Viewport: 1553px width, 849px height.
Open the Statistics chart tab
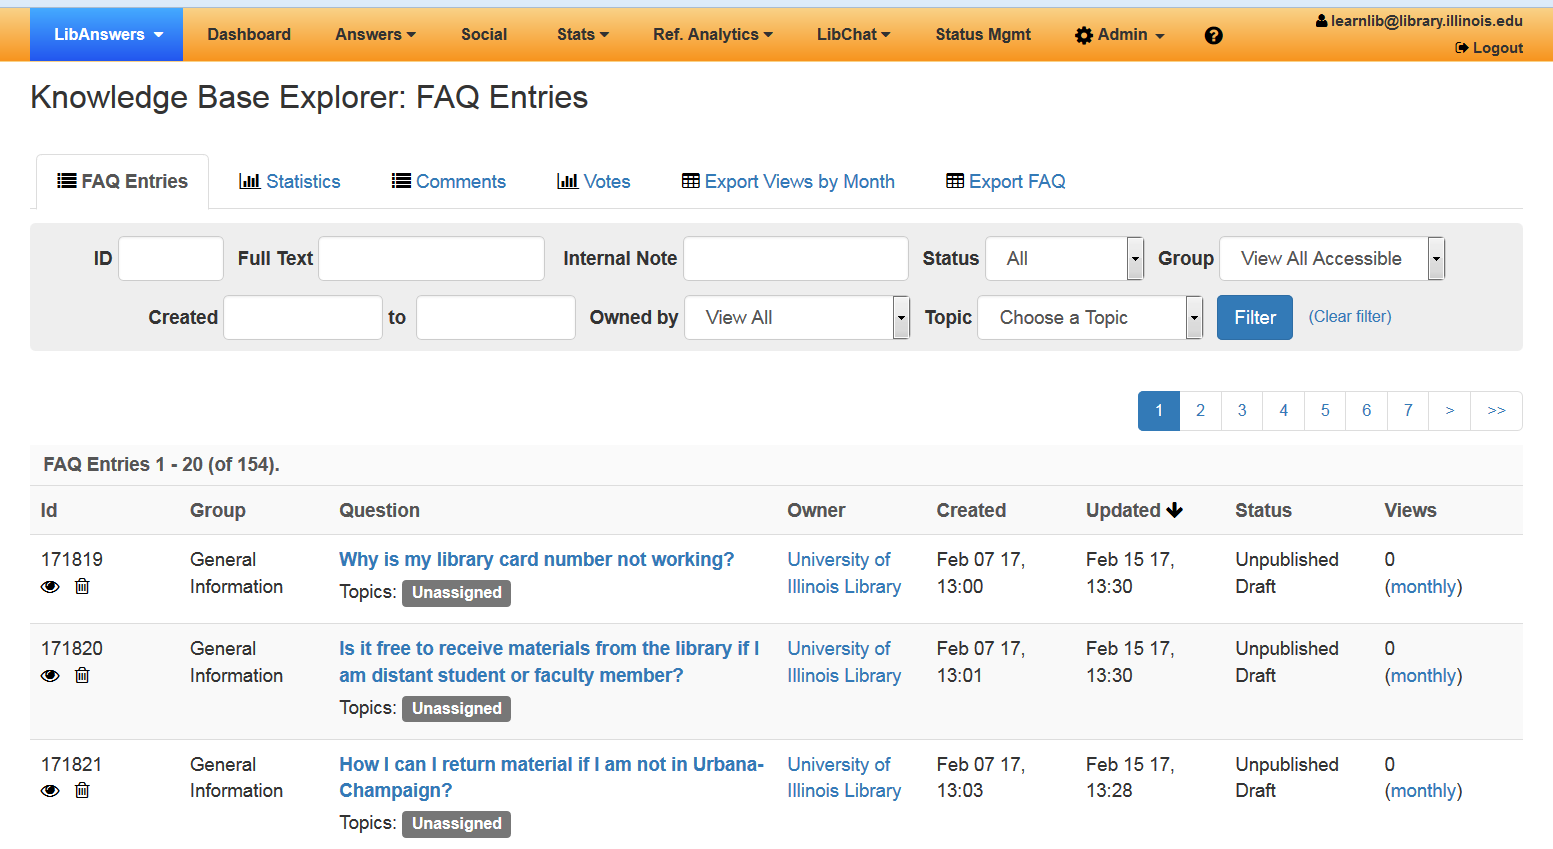pyautogui.click(x=290, y=181)
